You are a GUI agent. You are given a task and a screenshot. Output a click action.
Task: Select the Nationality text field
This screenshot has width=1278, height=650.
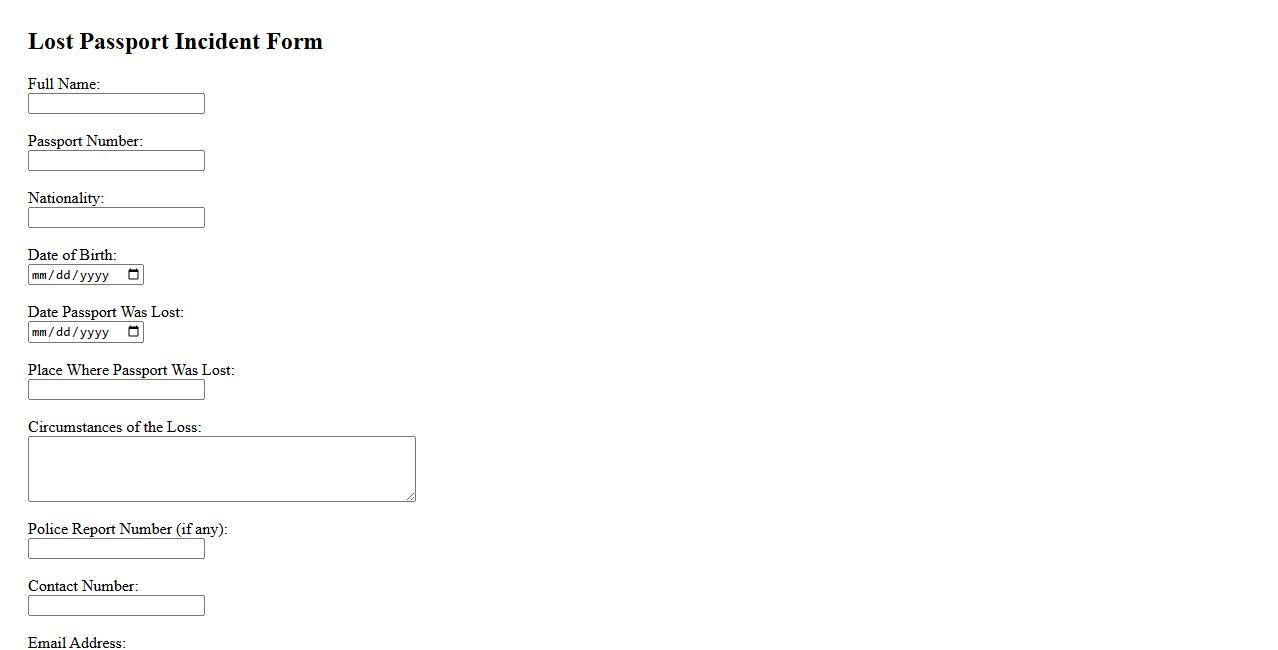116,218
